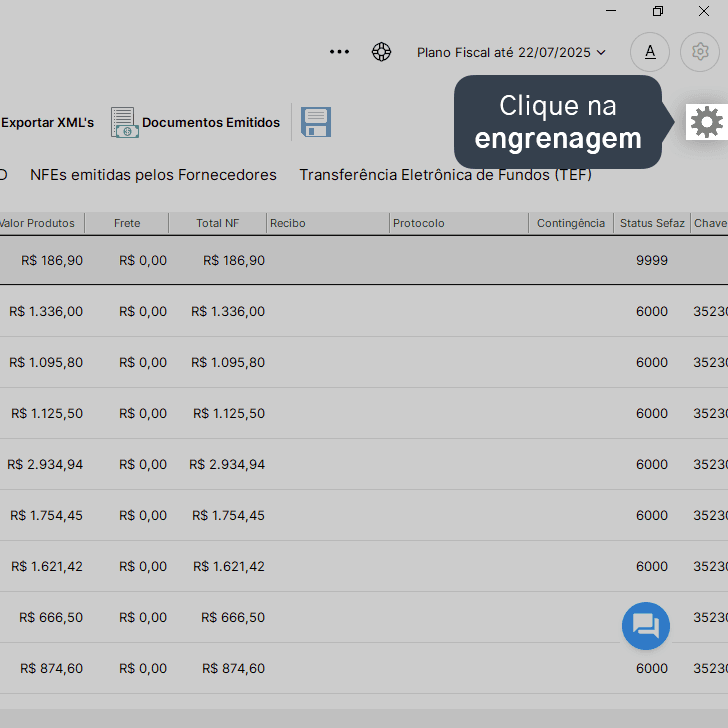Click the Contingência column header
The height and width of the screenshot is (728, 728).
coord(571,223)
